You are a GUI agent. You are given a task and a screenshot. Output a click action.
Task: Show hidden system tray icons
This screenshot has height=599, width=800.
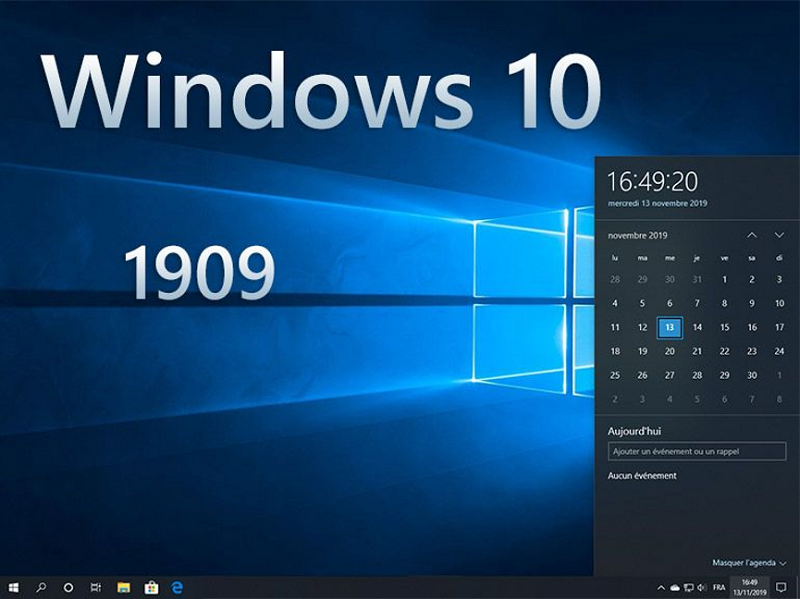click(x=661, y=587)
